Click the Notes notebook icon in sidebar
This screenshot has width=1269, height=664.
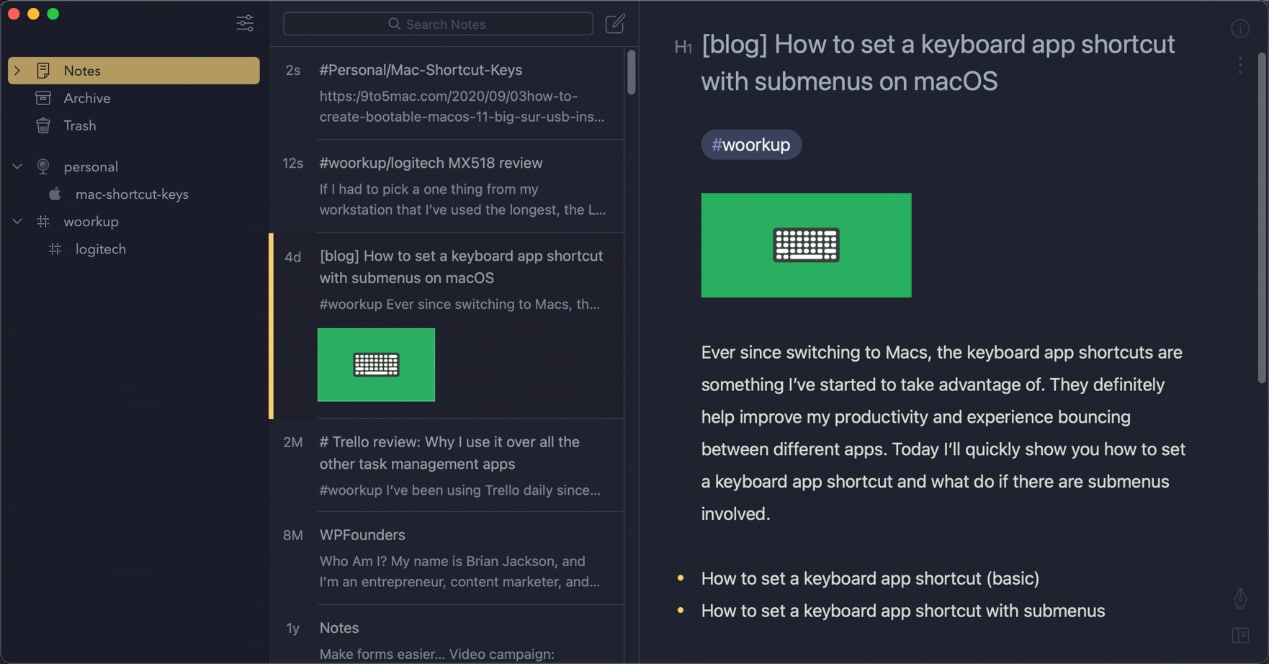[x=42, y=70]
